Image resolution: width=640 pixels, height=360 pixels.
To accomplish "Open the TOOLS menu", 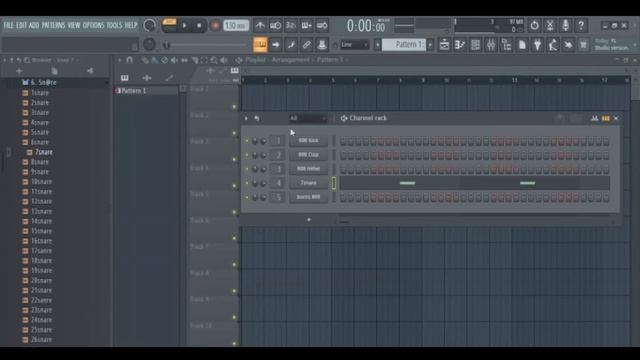I will pos(114,25).
